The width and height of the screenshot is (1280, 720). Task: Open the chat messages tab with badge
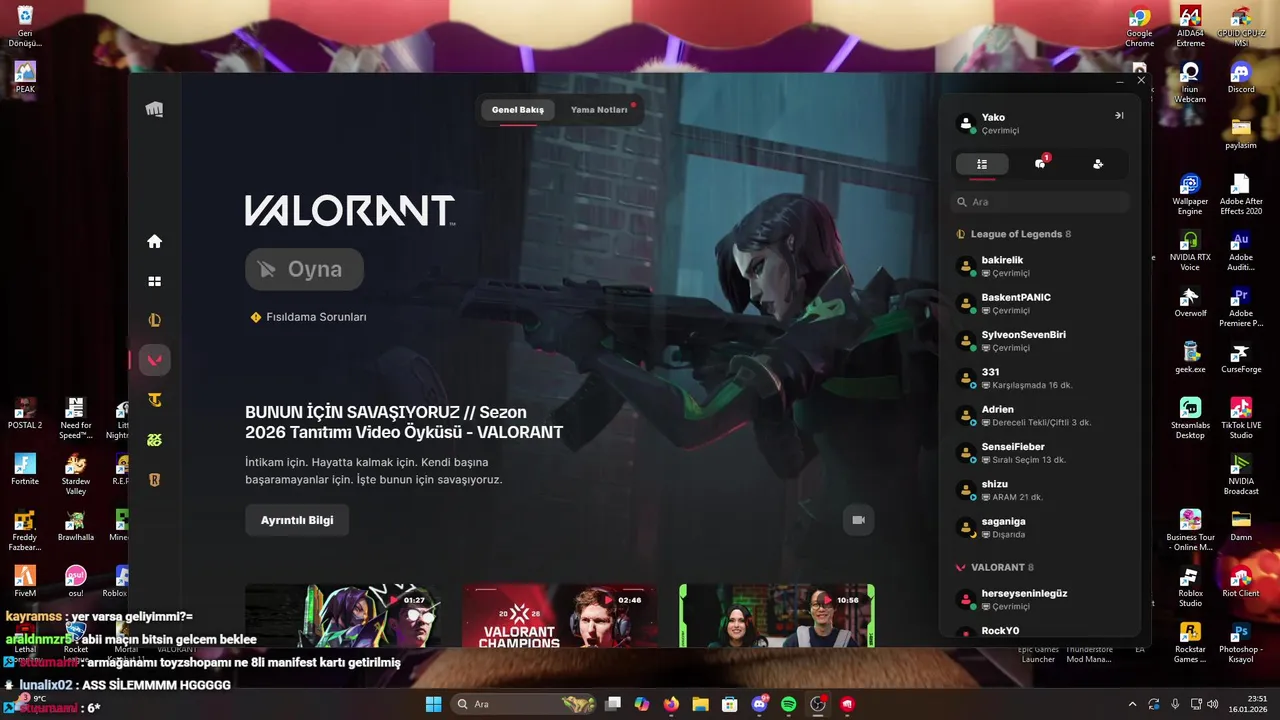pos(1041,163)
